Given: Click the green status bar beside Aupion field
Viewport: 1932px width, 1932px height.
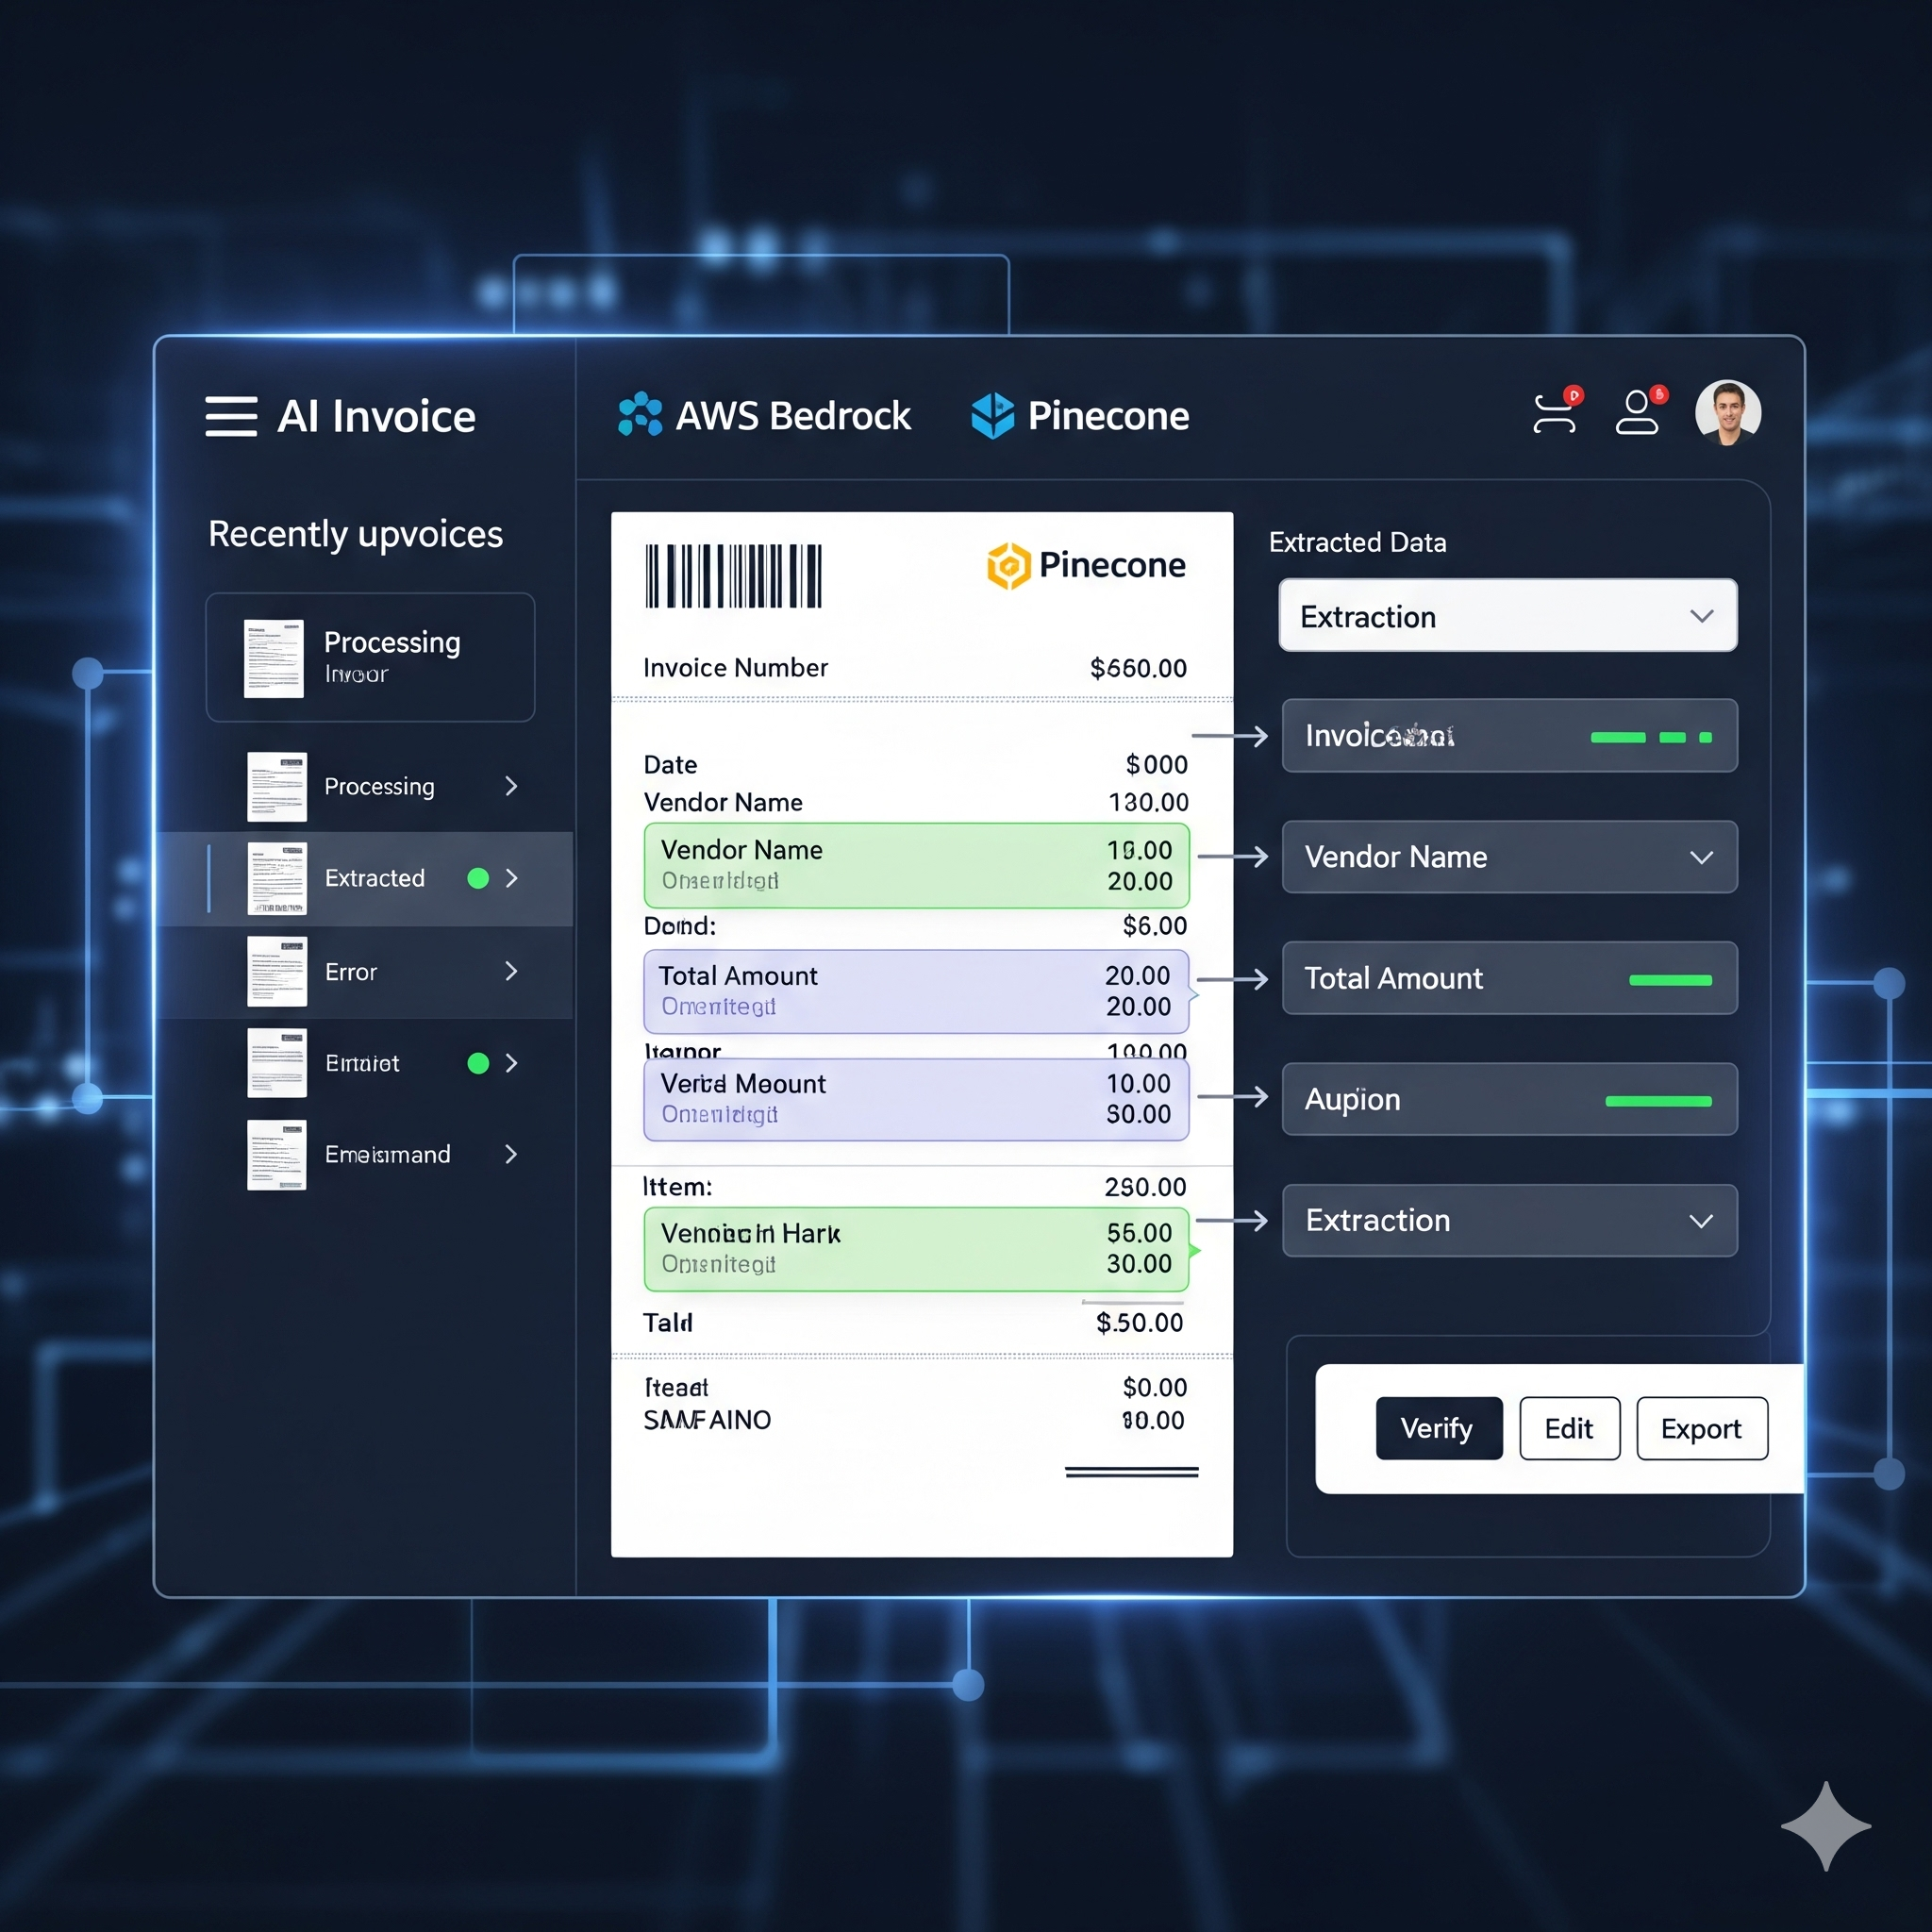Looking at the screenshot, I should 1658,1101.
